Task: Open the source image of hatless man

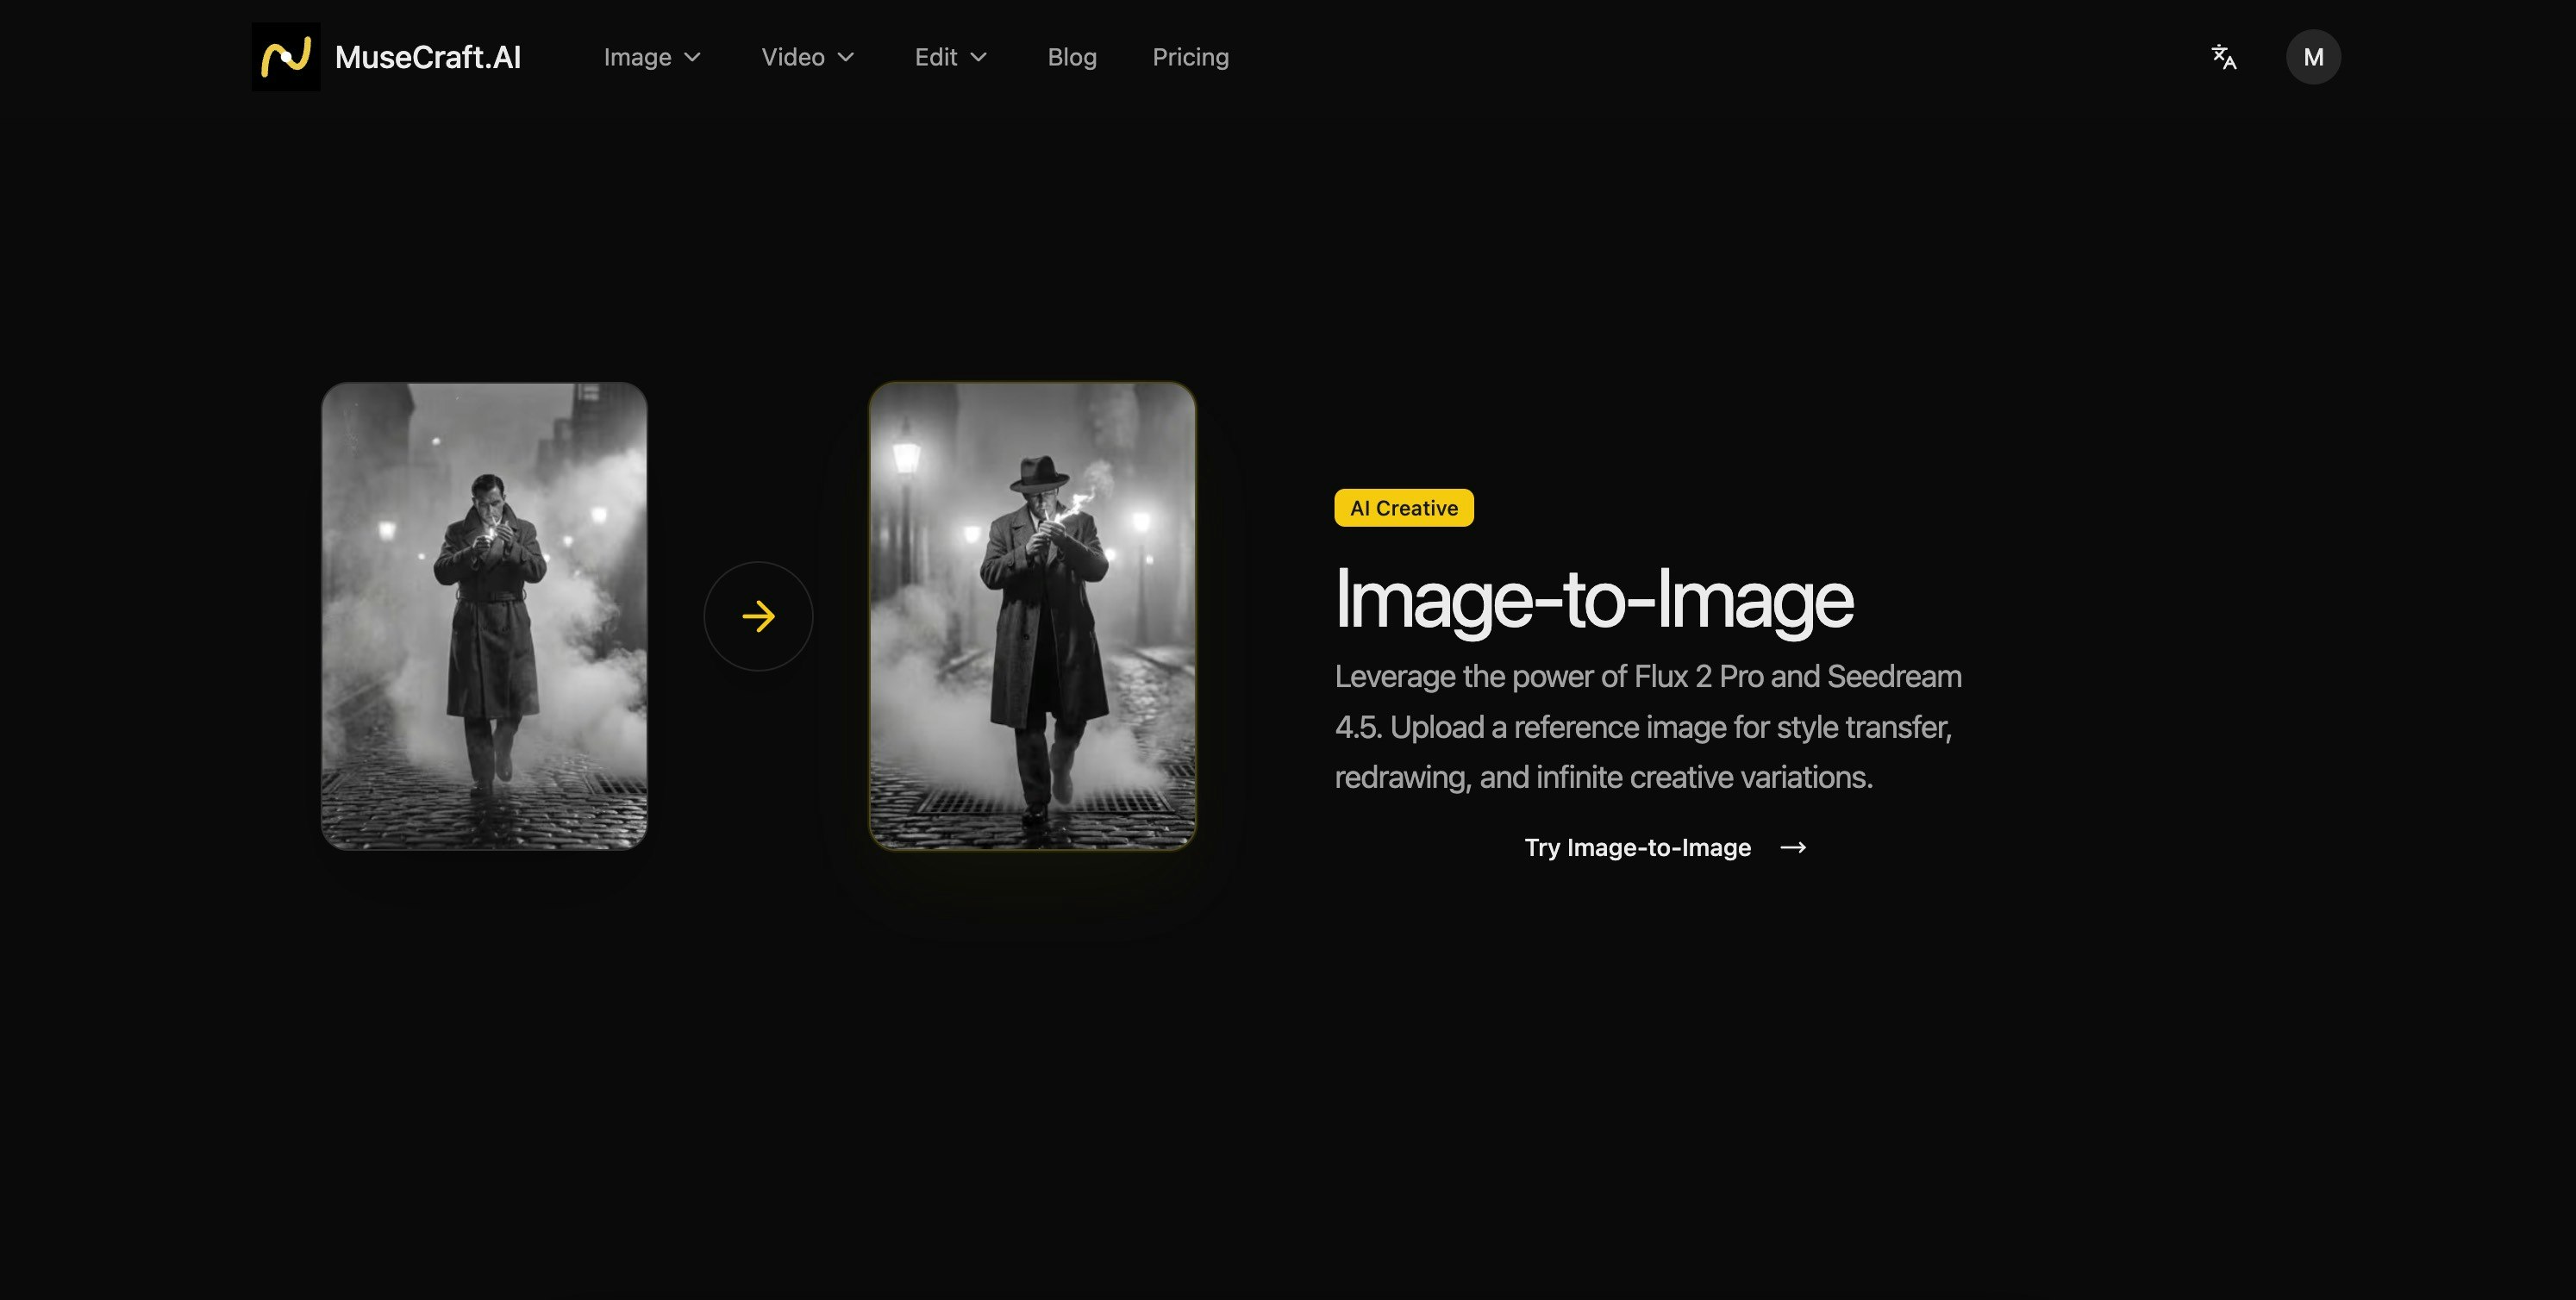Action: coord(484,616)
